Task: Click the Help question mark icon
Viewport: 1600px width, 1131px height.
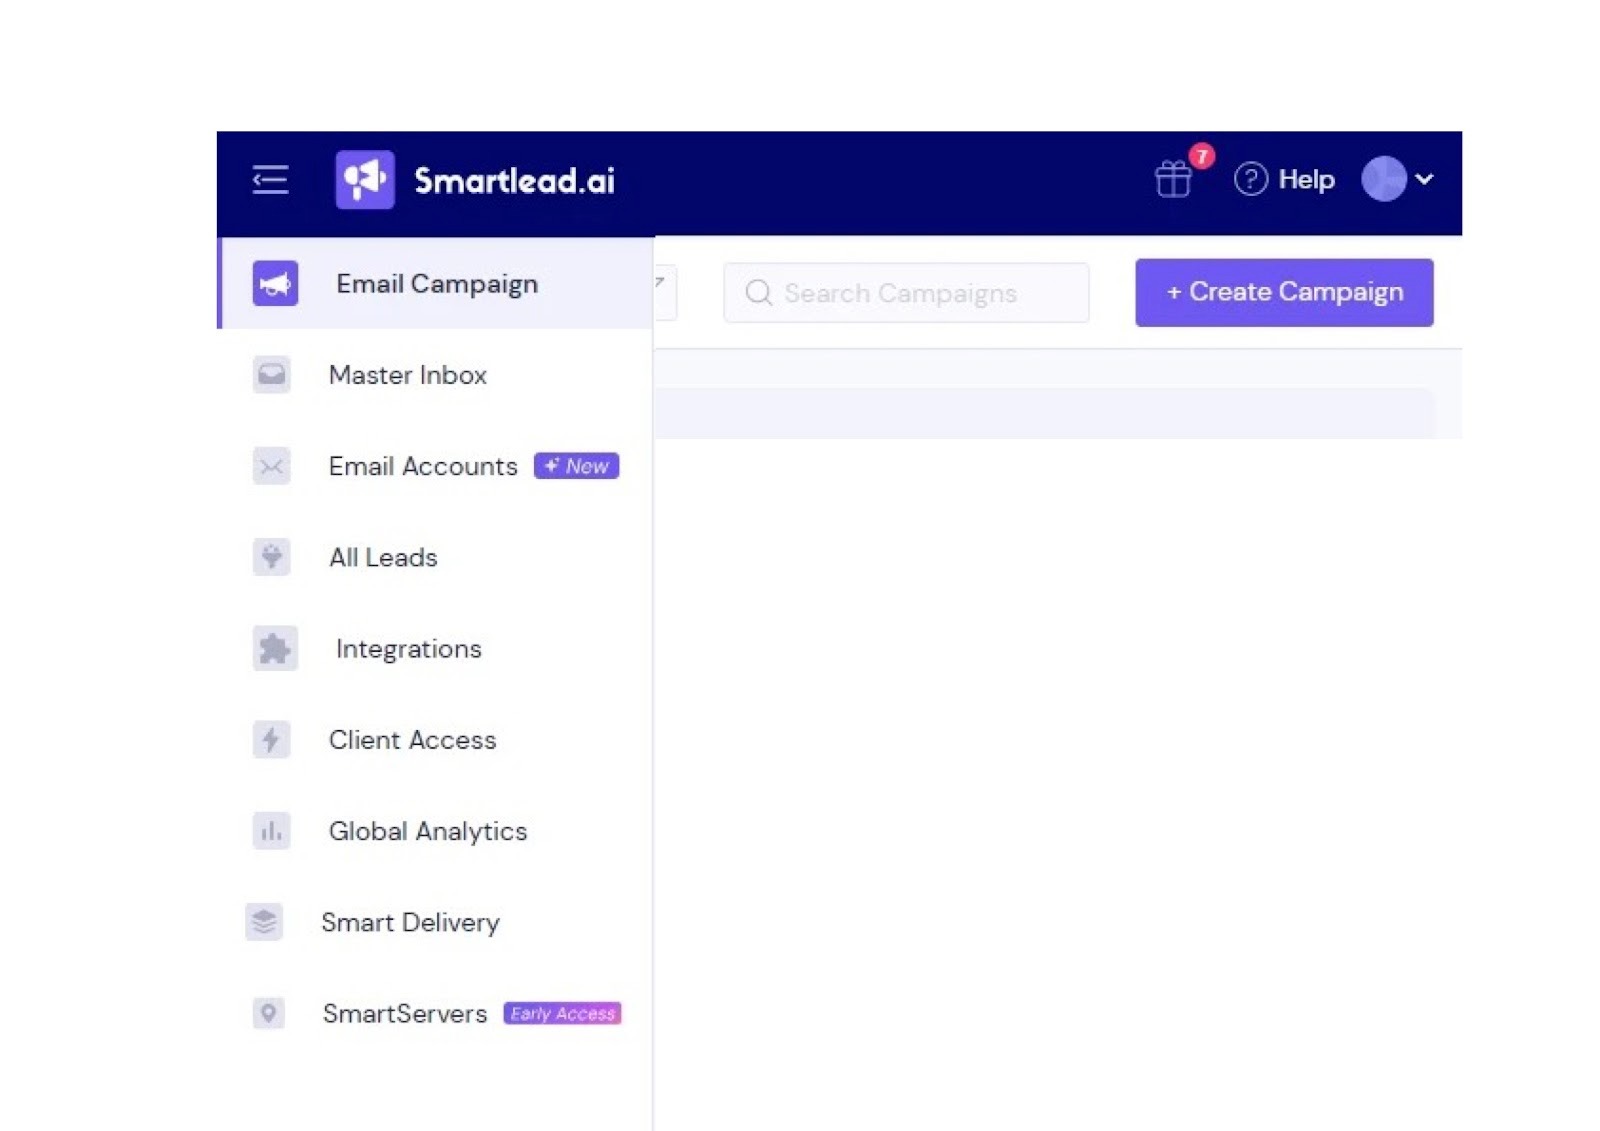Action: [1250, 180]
